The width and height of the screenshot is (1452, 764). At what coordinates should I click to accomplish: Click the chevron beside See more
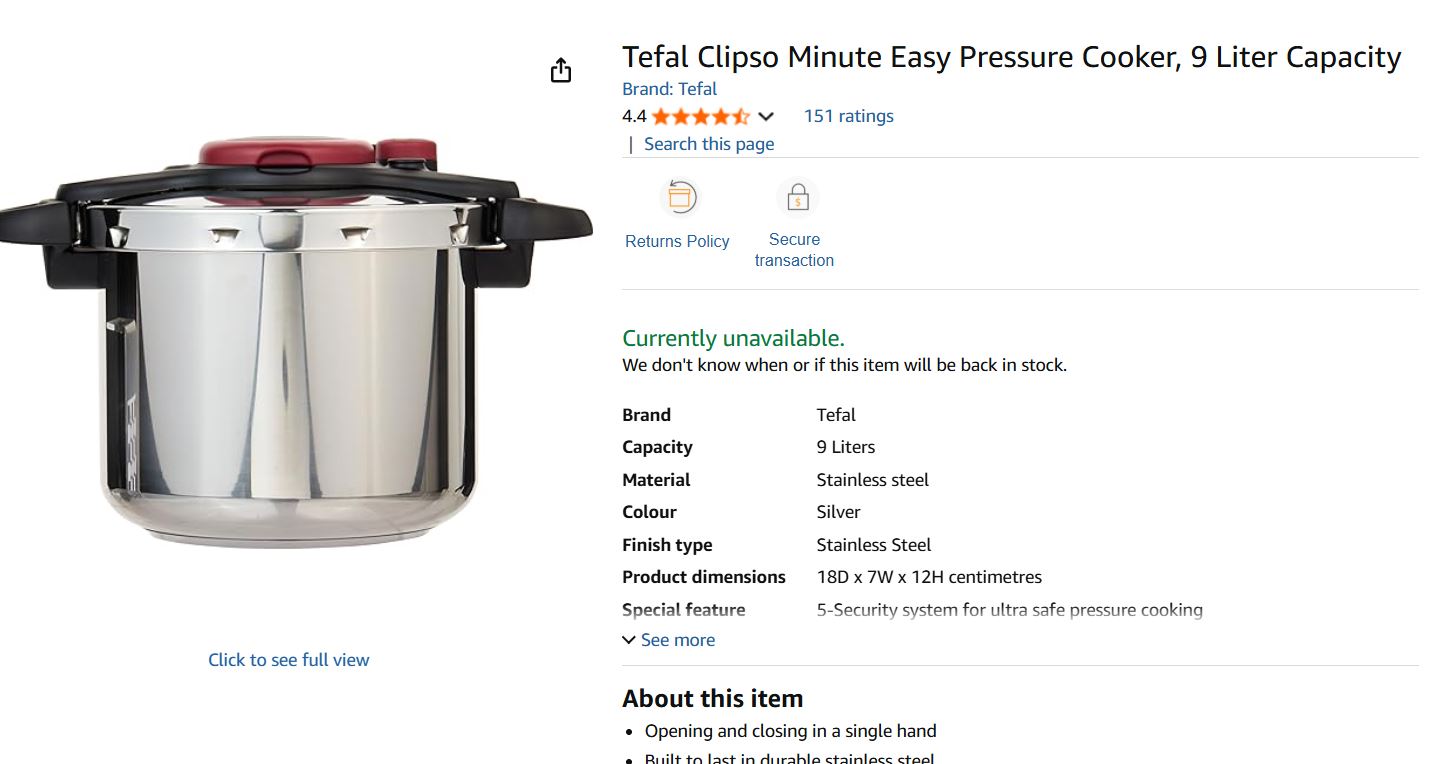tap(629, 640)
